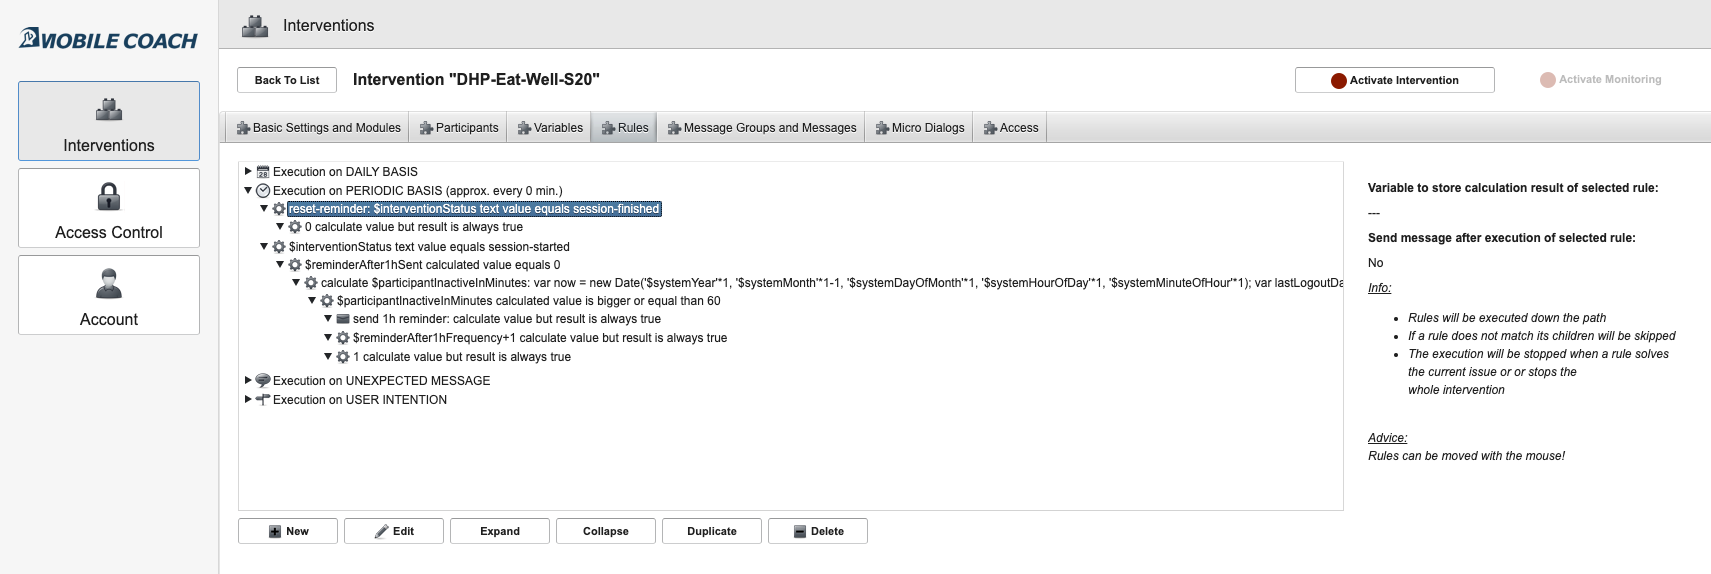This screenshot has width=1711, height=574.
Task: Expand Execution on DAILY BASIS node
Action: 248,172
